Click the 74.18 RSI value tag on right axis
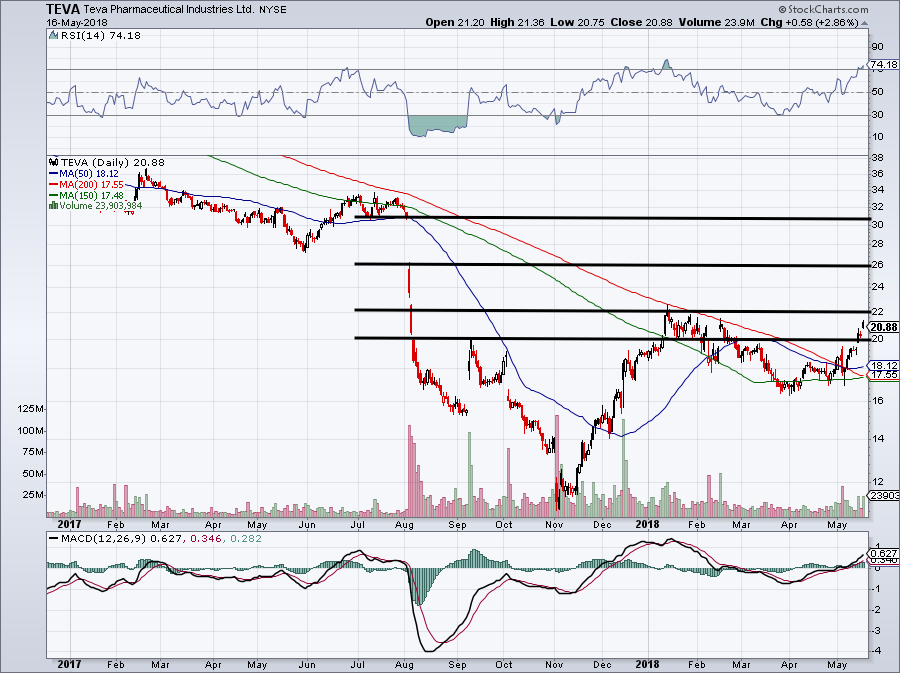 point(884,64)
